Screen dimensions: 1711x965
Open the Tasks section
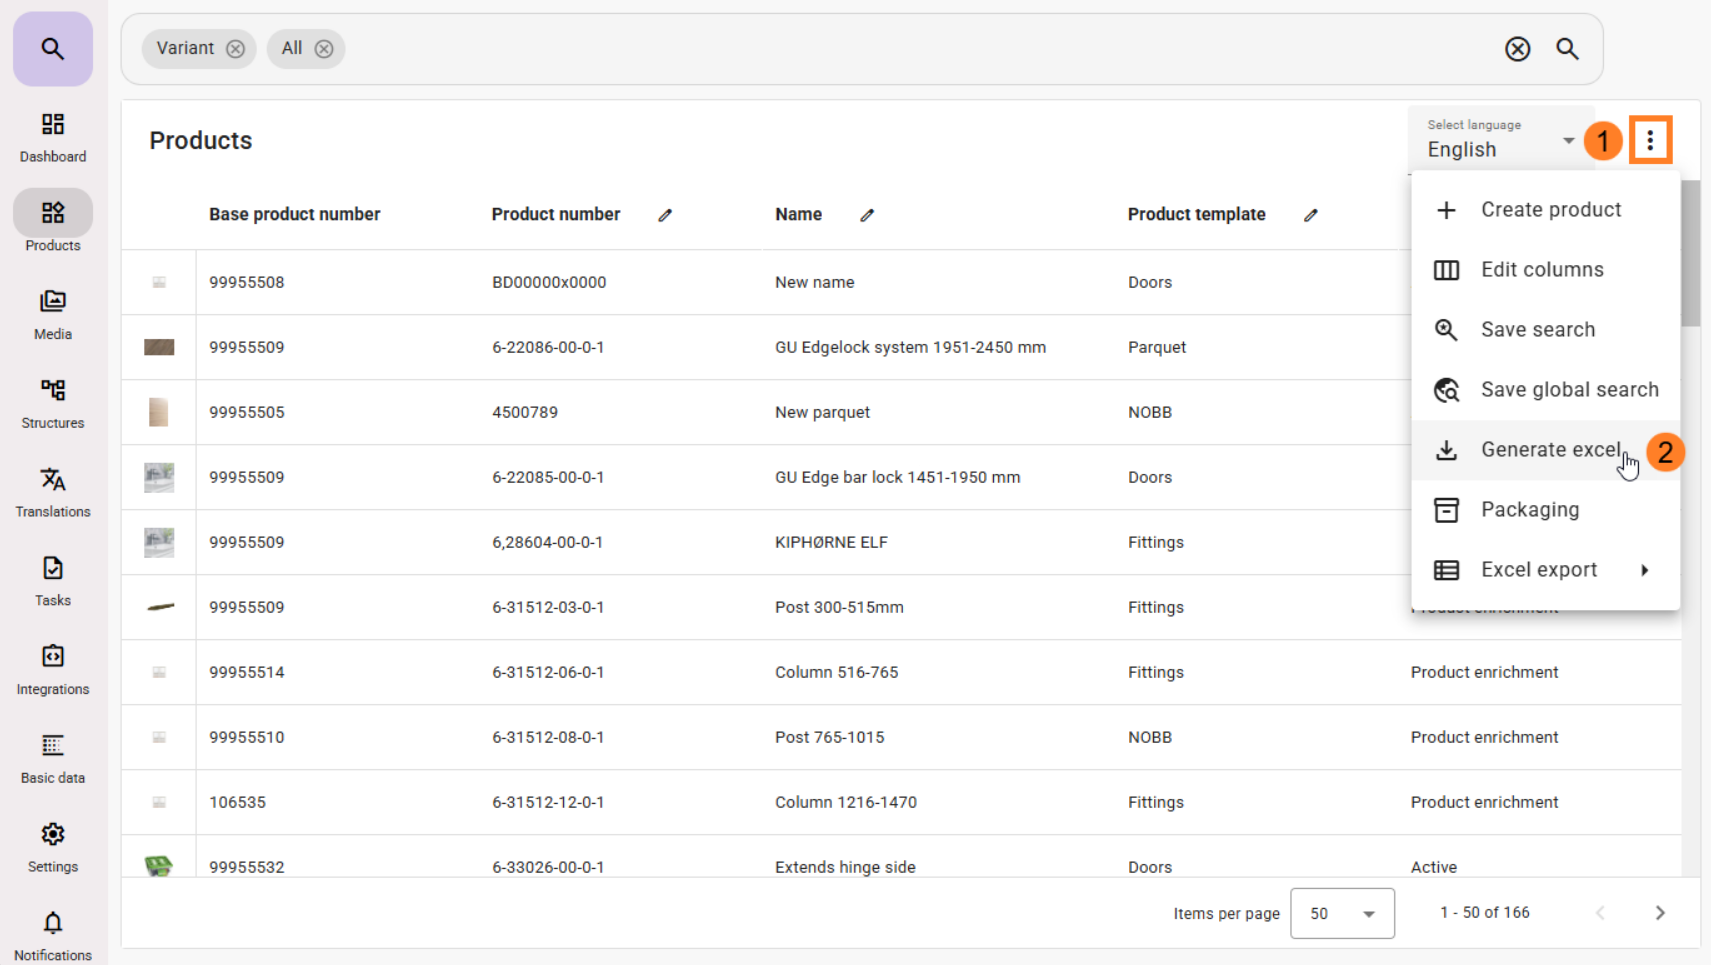[53, 581]
